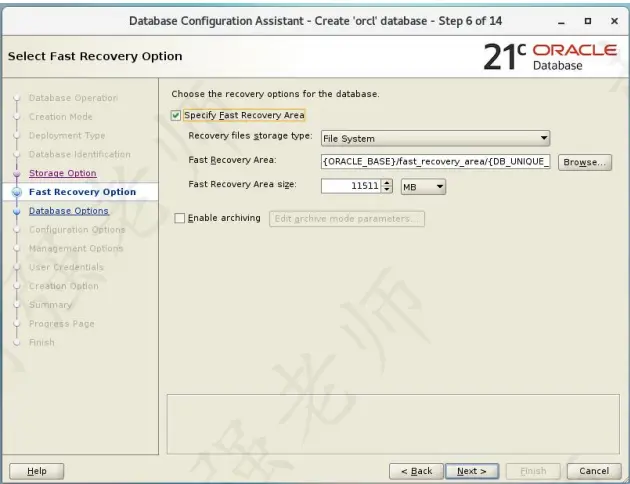Click Summary step label

coord(50,305)
